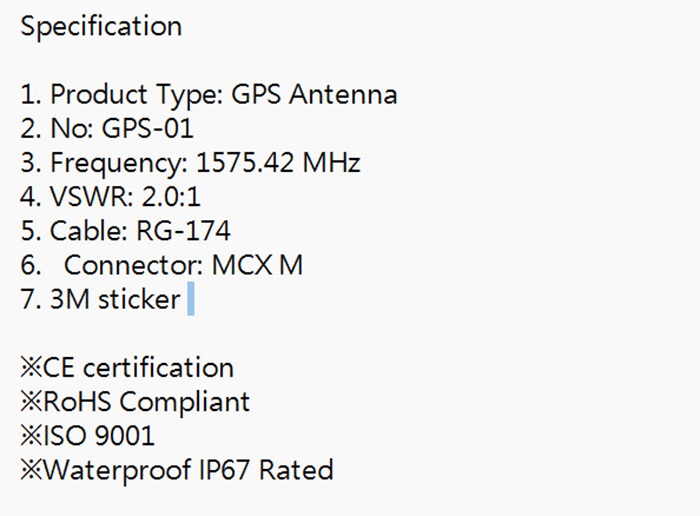700x516 pixels.
Task: Click the 3M sticker text
Action: (115, 299)
